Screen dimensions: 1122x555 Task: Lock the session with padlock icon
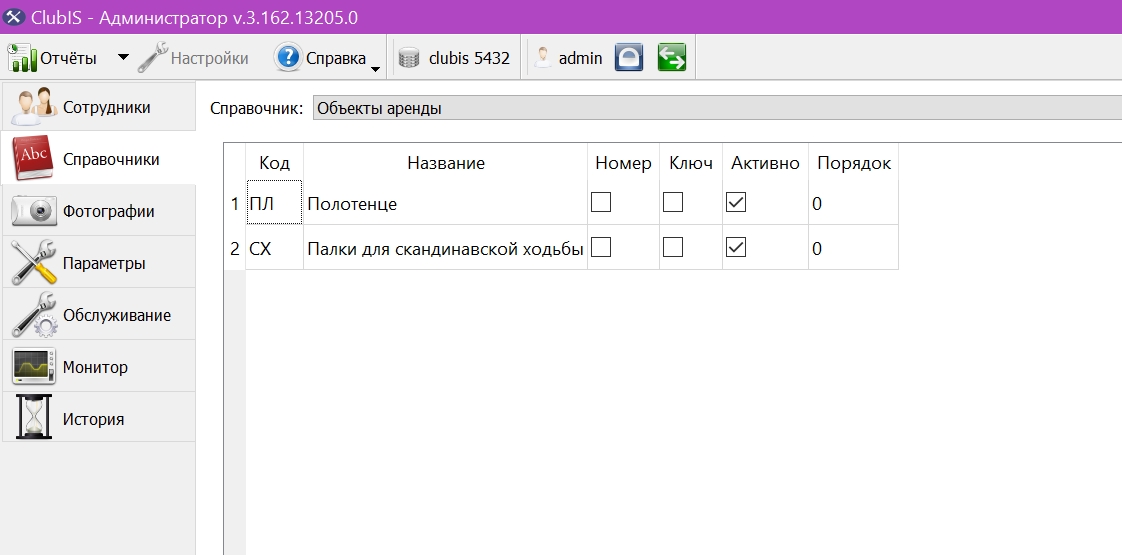(x=629, y=58)
